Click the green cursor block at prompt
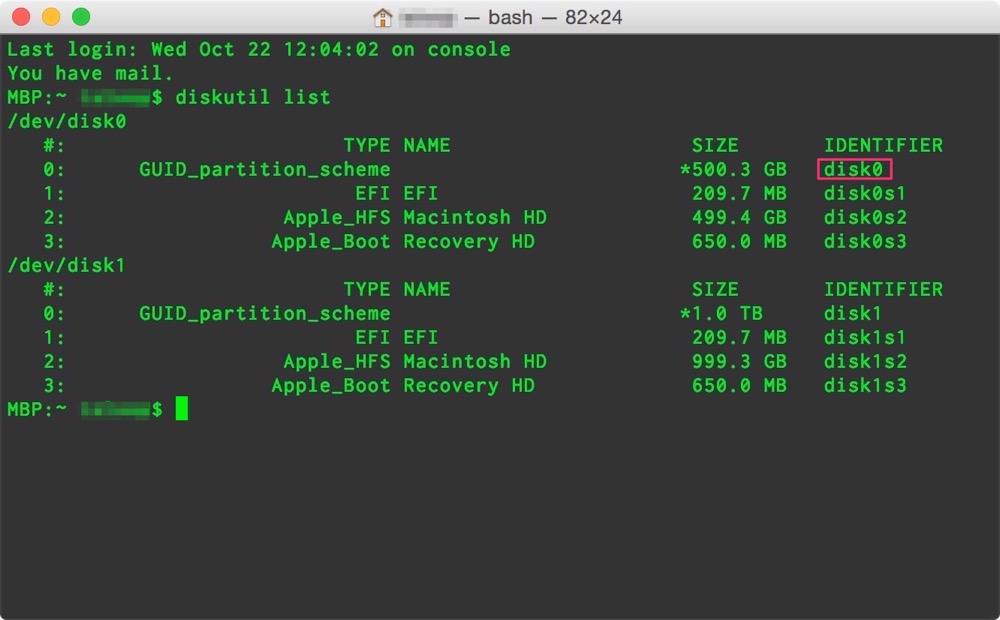This screenshot has height=620, width=1000. click(182, 408)
